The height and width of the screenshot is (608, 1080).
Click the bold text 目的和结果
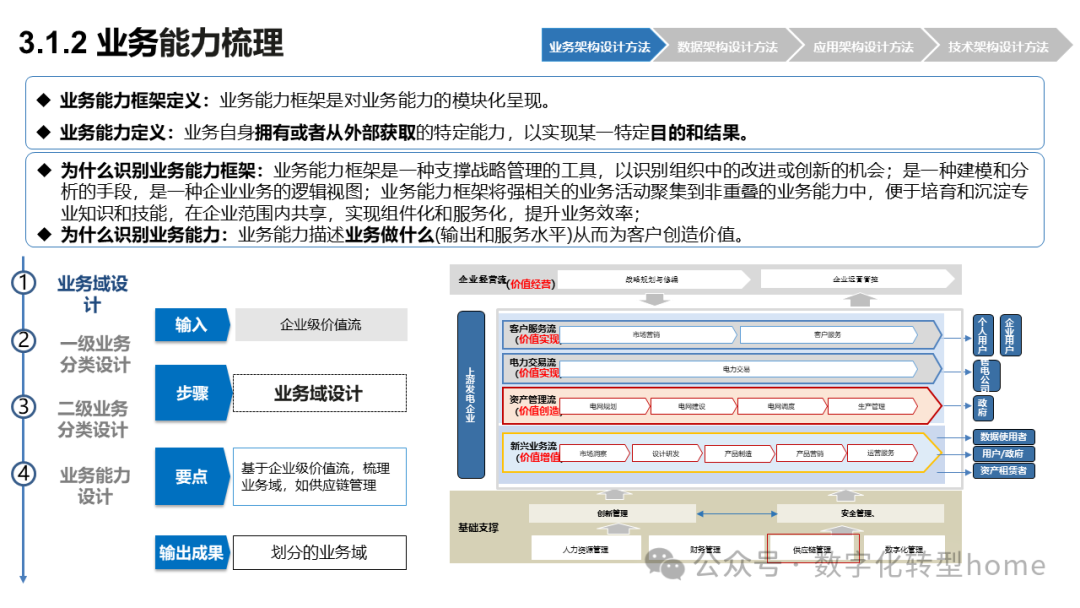coord(694,132)
